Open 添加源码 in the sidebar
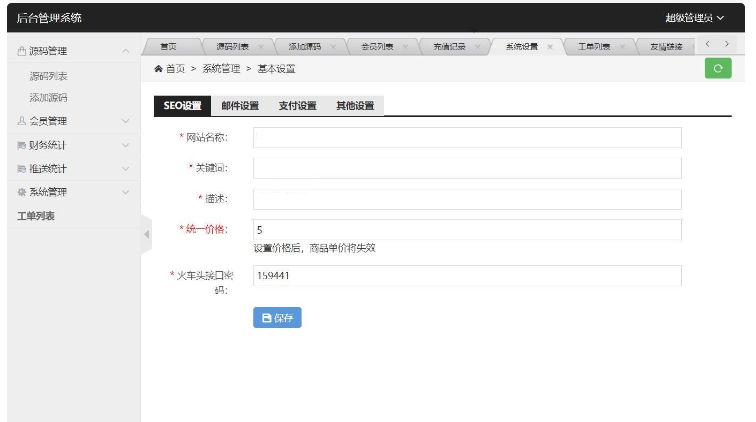The height and width of the screenshot is (422, 756). click(48, 98)
